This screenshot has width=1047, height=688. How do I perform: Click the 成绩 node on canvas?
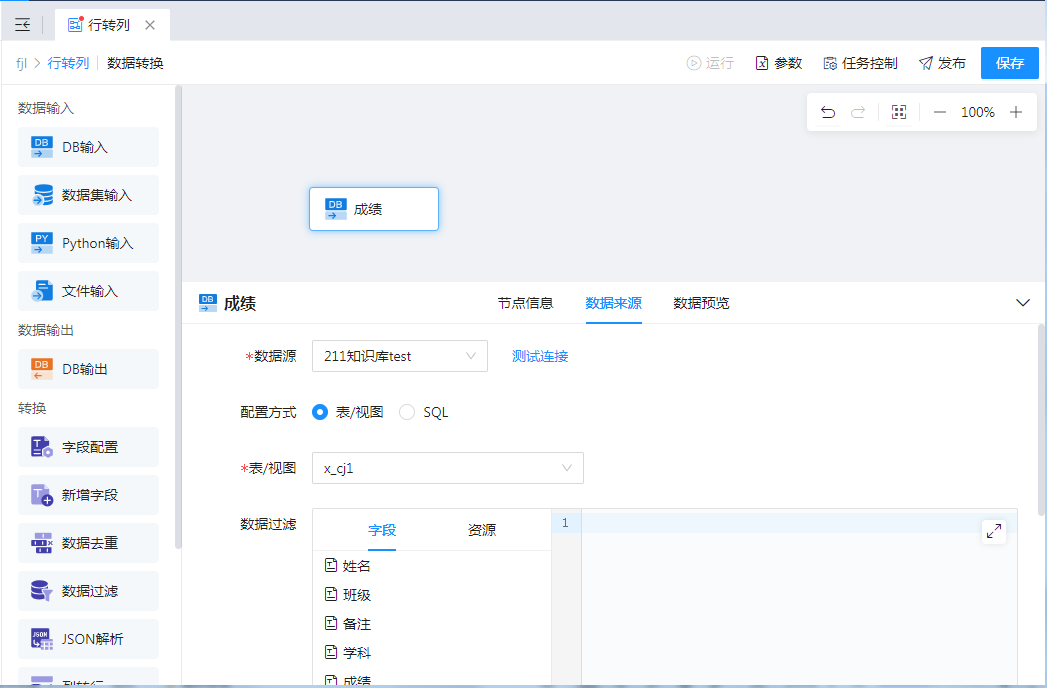click(373, 209)
